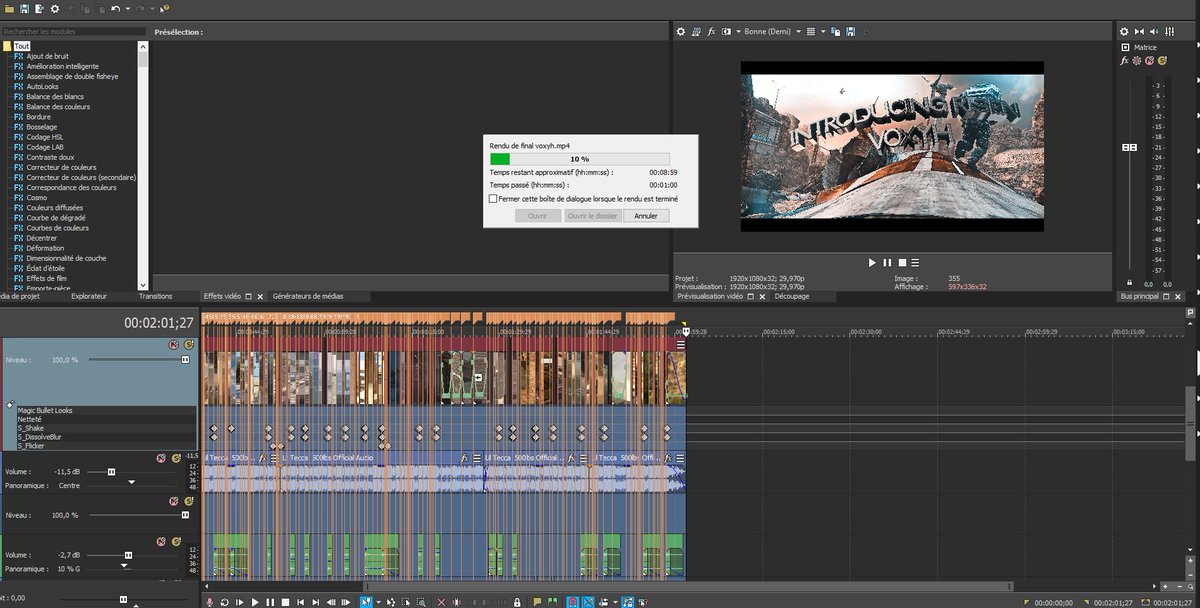
Task: Open video output FX in preview toolbar
Action: pos(710,31)
